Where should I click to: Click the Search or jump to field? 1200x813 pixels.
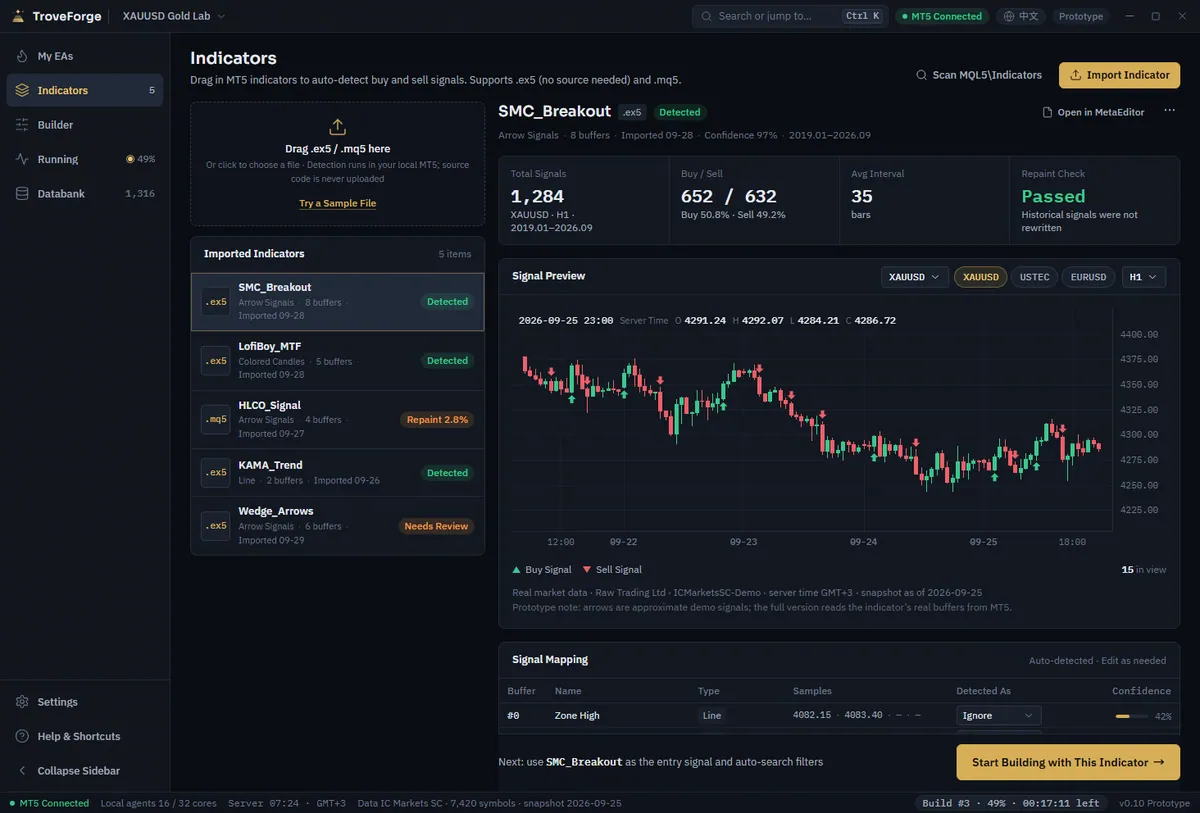tap(789, 16)
